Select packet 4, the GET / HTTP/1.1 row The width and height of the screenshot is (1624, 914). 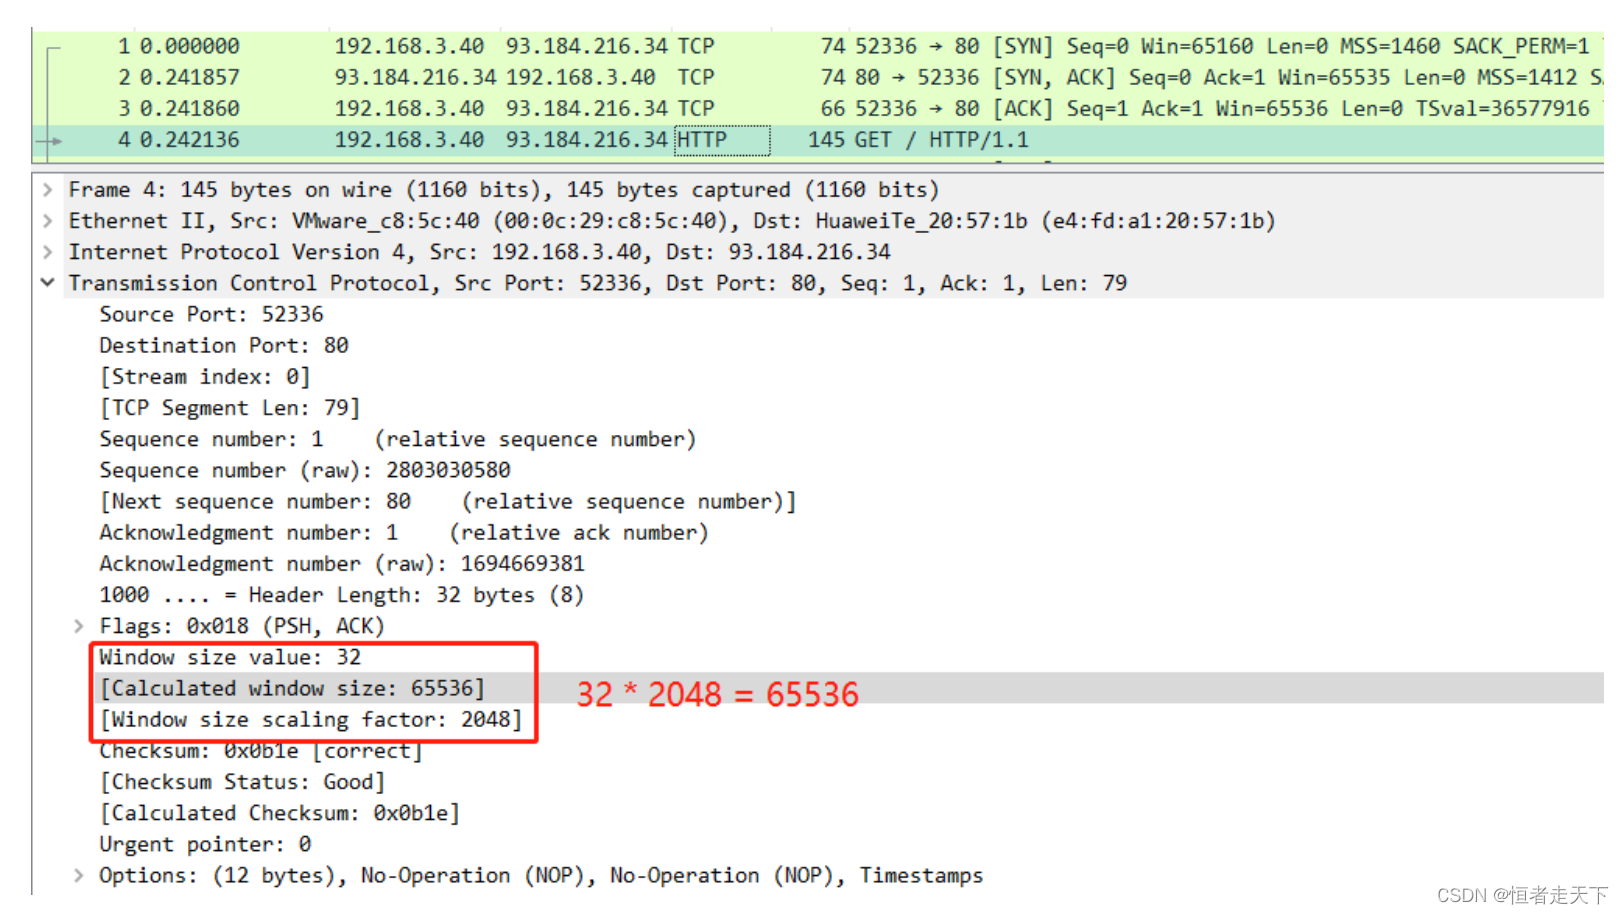[818, 140]
